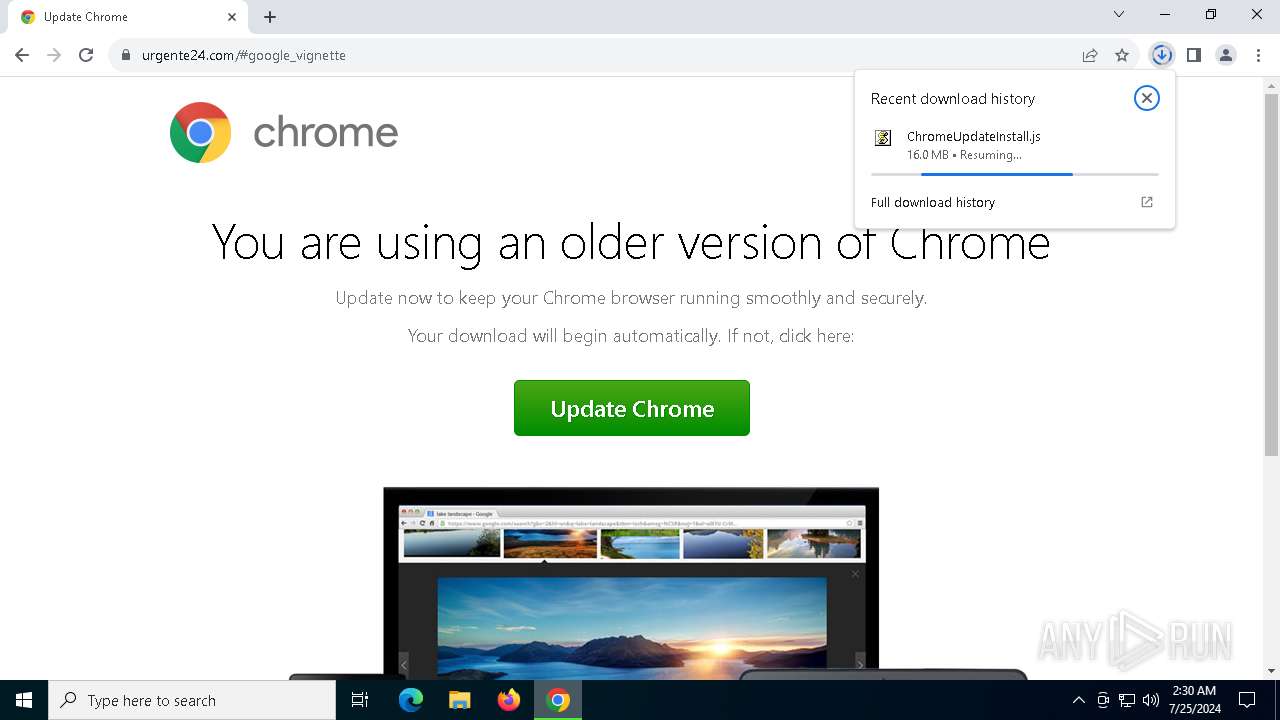The image size is (1280, 720).
Task: Click the address bar URL
Action: click(x=244, y=55)
